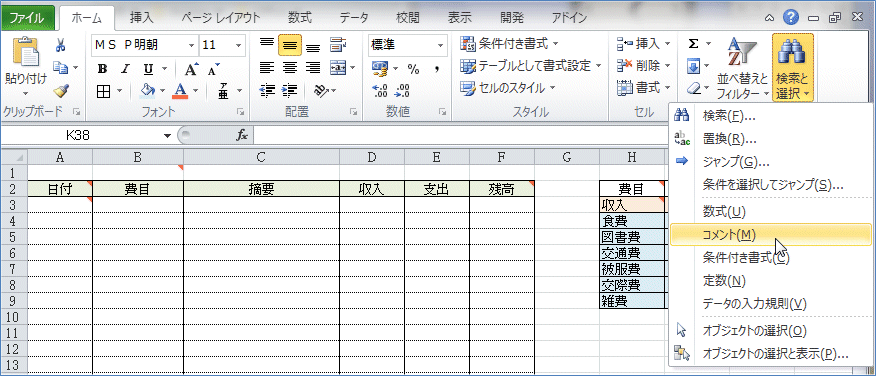
Task: Click the Fill down arrow icon
Action: tap(693, 67)
